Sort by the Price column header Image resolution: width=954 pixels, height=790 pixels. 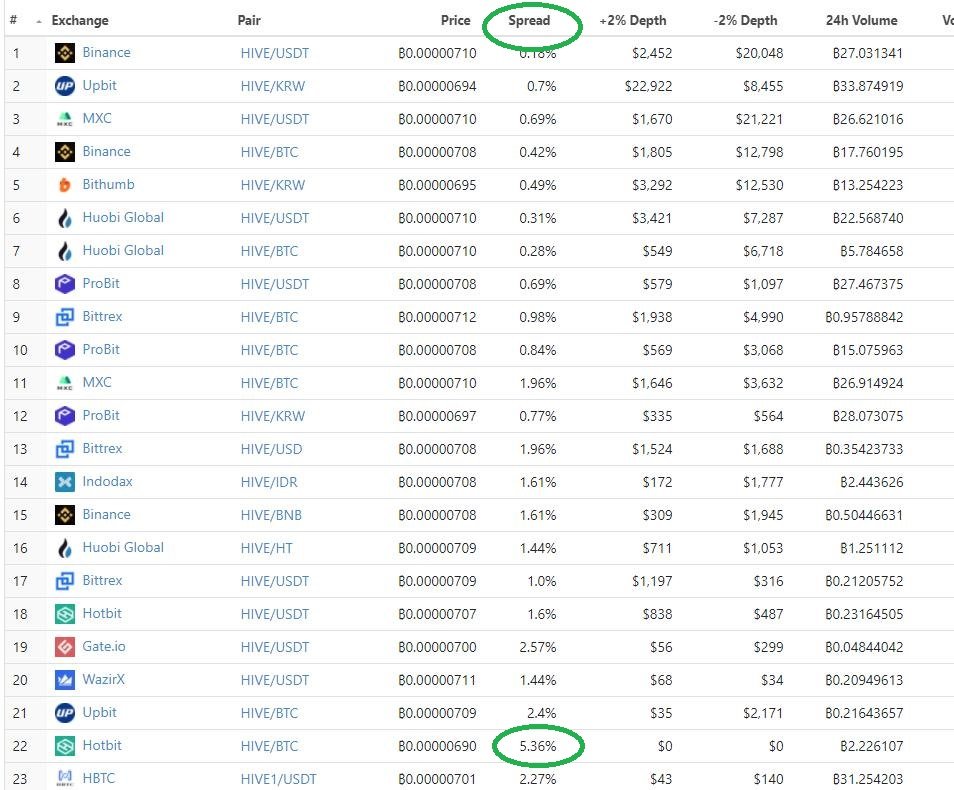[x=455, y=20]
